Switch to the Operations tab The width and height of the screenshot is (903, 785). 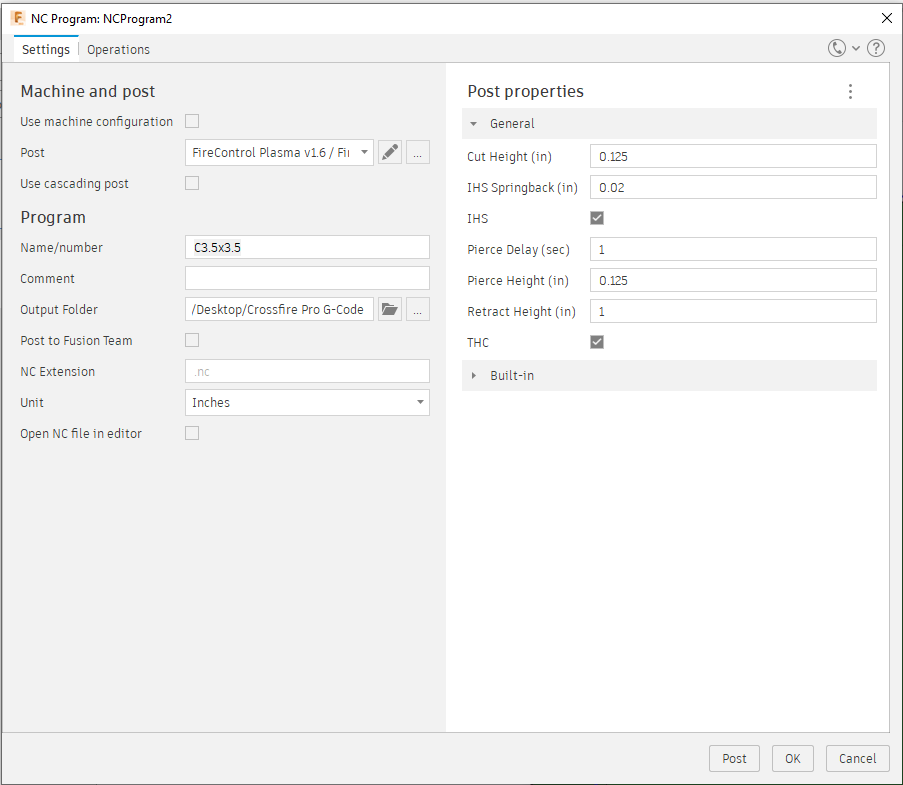(118, 49)
